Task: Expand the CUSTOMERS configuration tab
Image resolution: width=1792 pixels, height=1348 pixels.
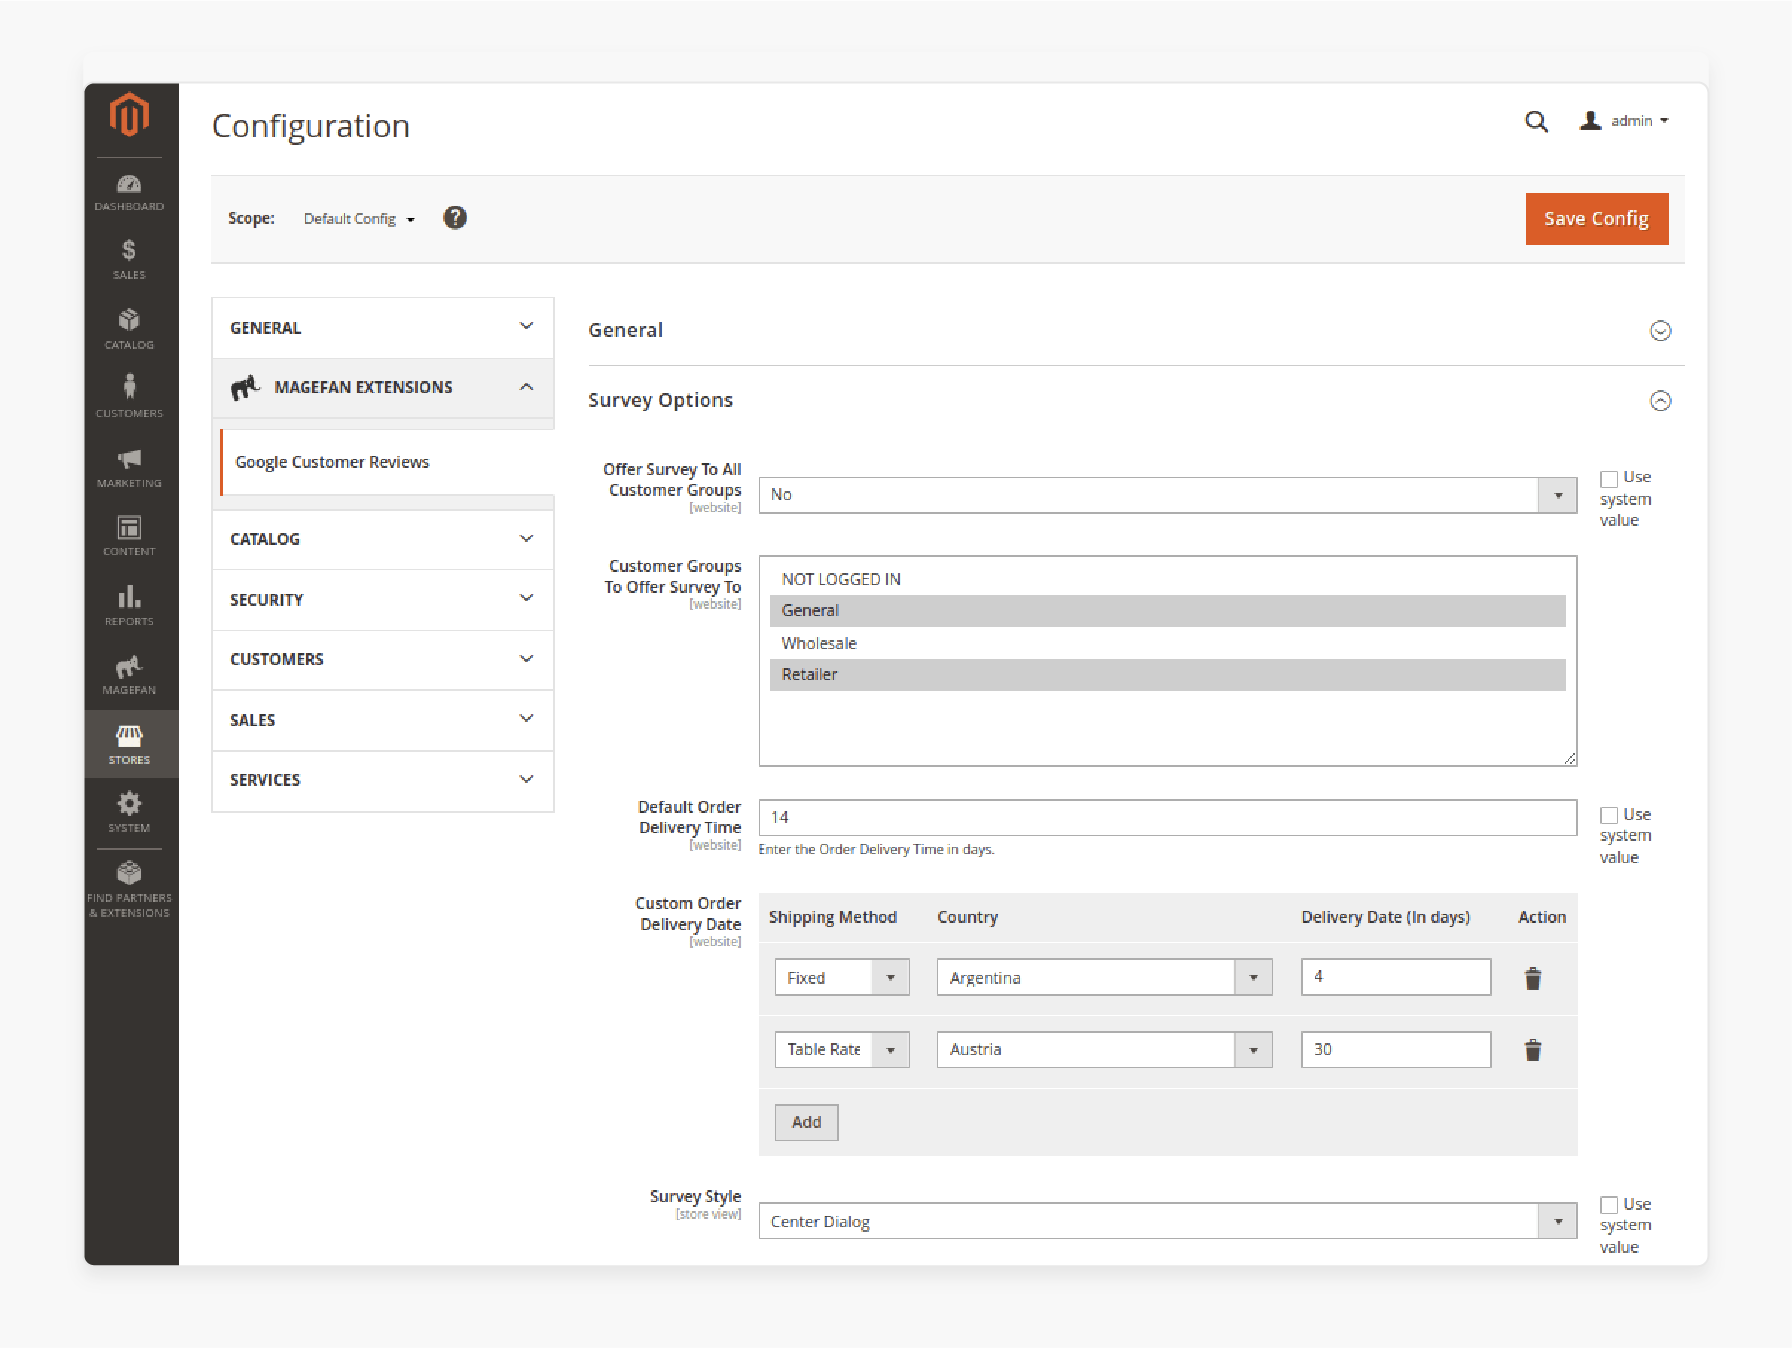Action: (x=383, y=659)
